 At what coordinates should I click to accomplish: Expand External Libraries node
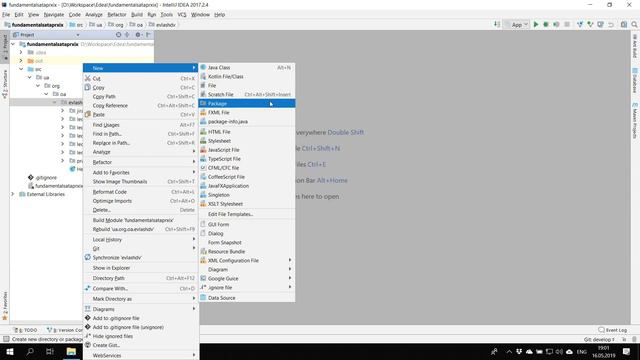pyautogui.click(x=13, y=194)
